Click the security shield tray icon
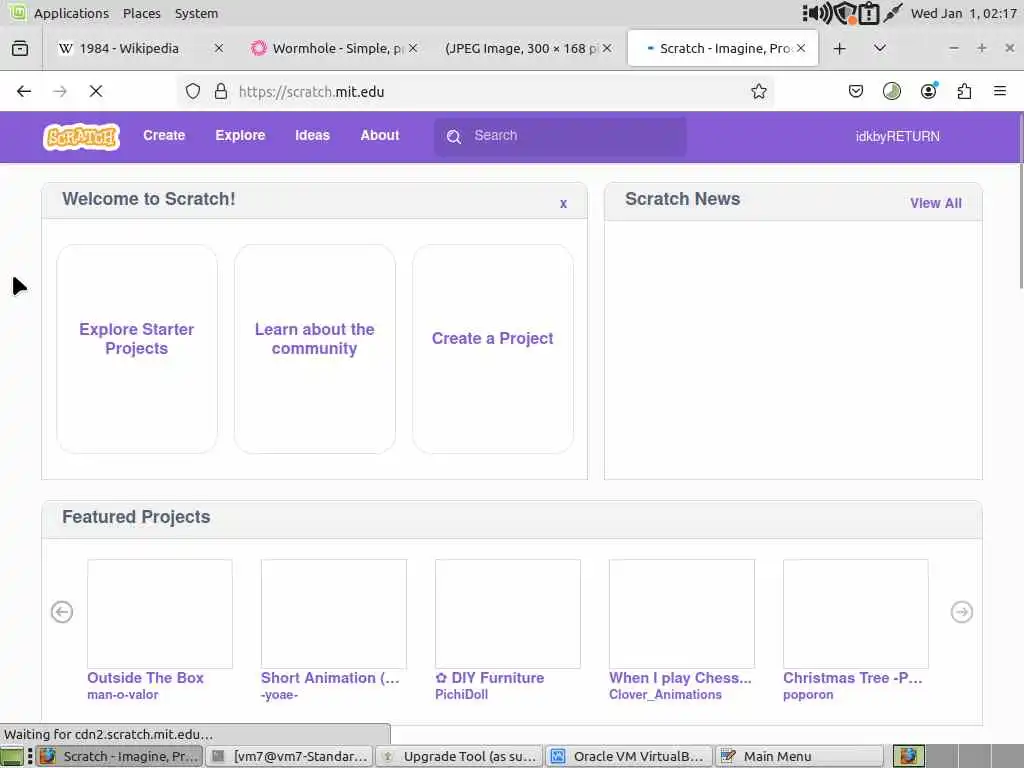This screenshot has width=1024, height=768. pyautogui.click(x=845, y=13)
